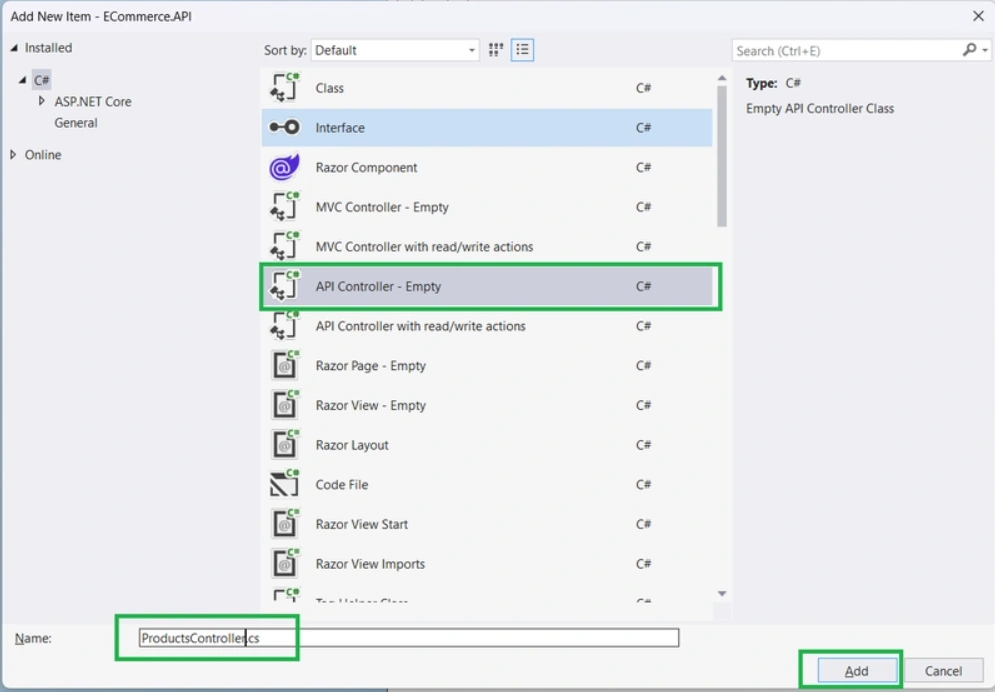
Task: Click the API Controller with read/write actions icon
Action: pyautogui.click(x=284, y=326)
